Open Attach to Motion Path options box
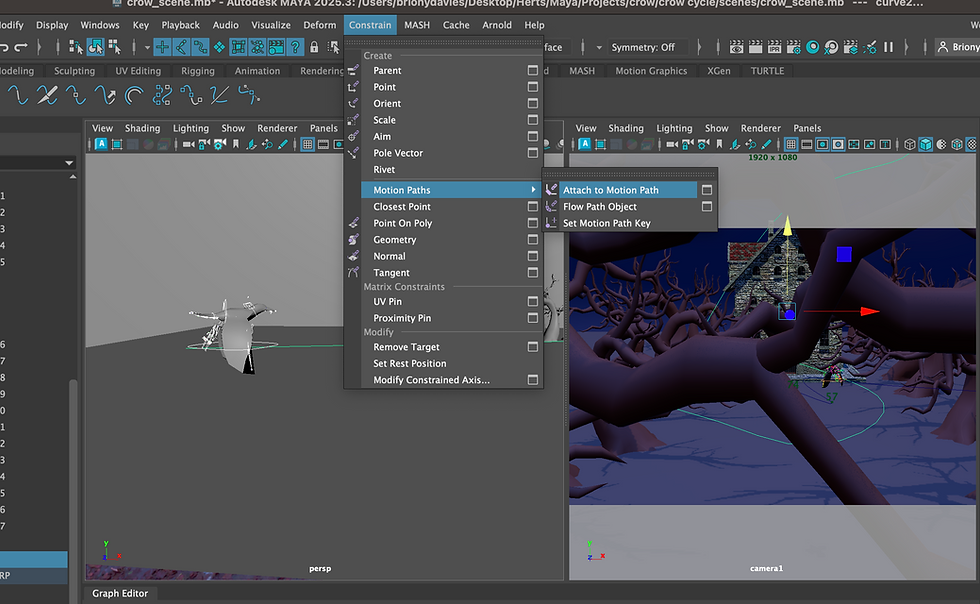Screen dimensions: 980x604 pyautogui.click(x=707, y=190)
